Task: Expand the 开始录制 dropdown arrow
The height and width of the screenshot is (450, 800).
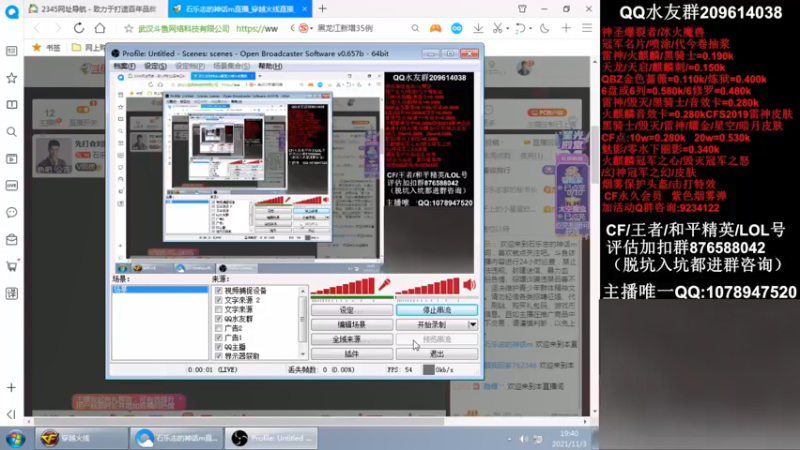Action: click(x=473, y=324)
